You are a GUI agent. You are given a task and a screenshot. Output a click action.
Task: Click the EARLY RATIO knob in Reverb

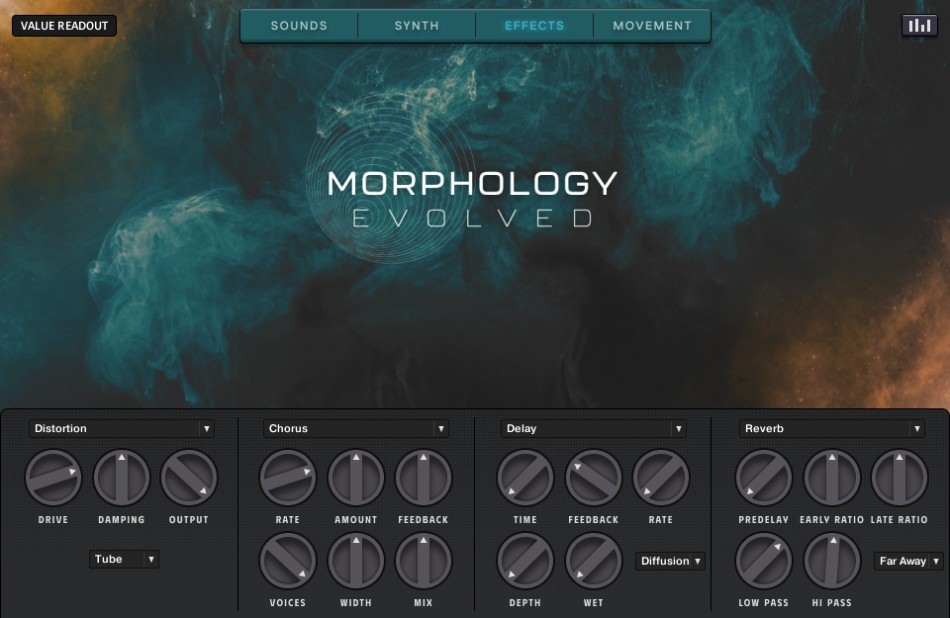coord(831,478)
